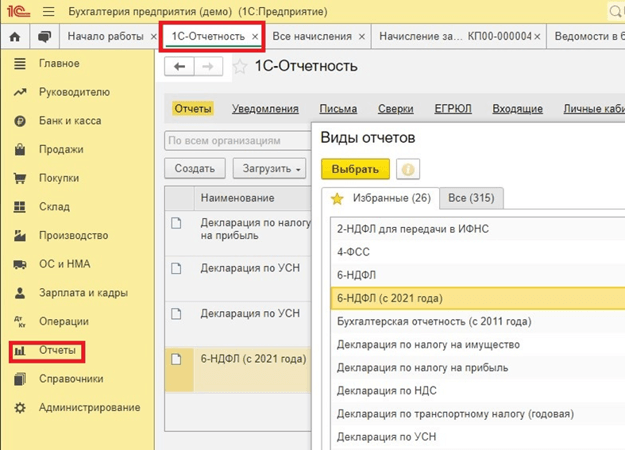Open the hamburger main menu icon
The image size is (625, 450).
pos(49,11)
